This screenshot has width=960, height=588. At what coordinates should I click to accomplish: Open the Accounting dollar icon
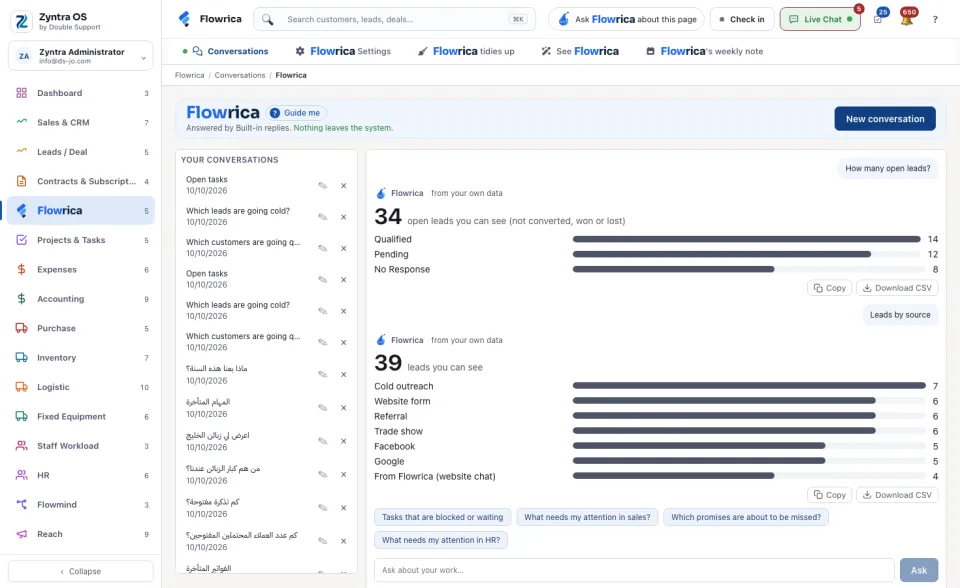tap(21, 298)
